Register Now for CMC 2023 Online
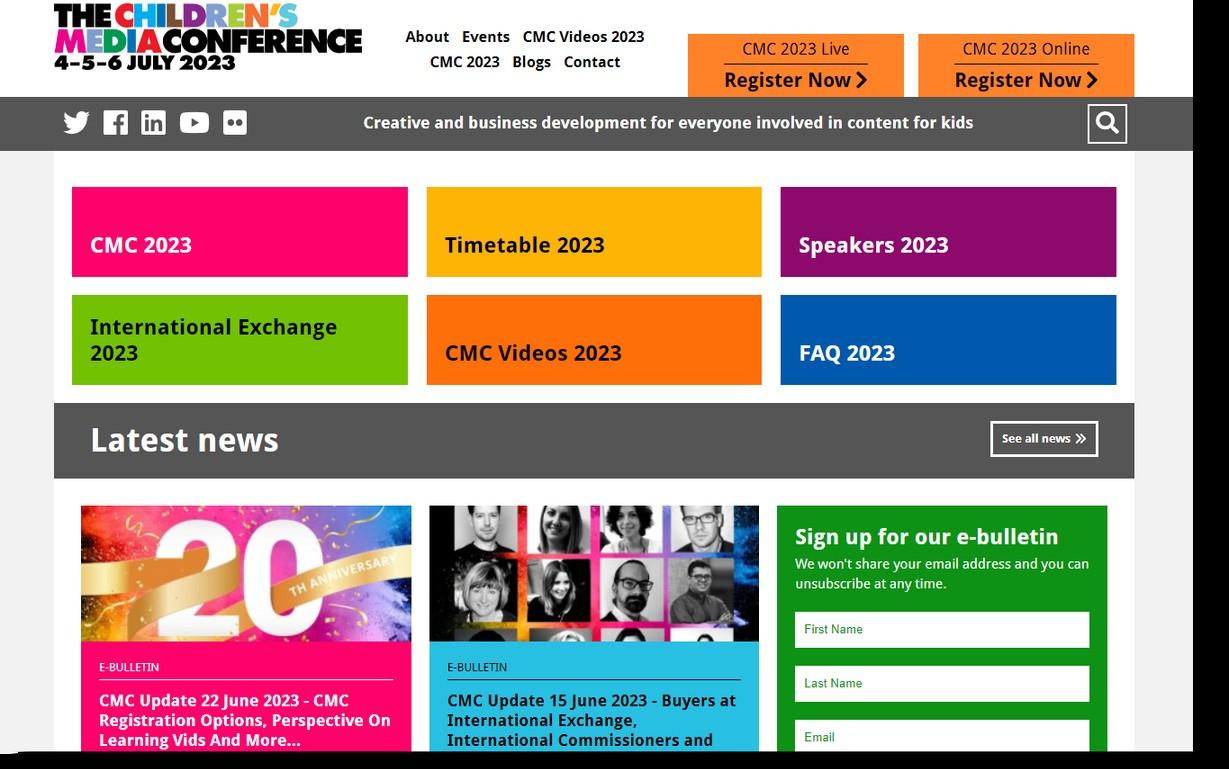The height and width of the screenshot is (769, 1229). (x=1026, y=80)
